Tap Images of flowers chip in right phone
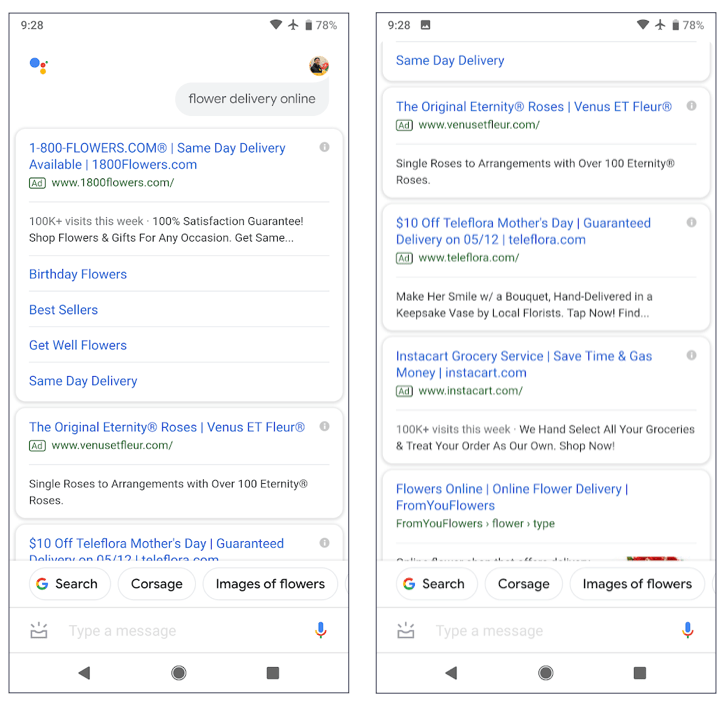The width and height of the screenshot is (725, 707). pos(637,584)
